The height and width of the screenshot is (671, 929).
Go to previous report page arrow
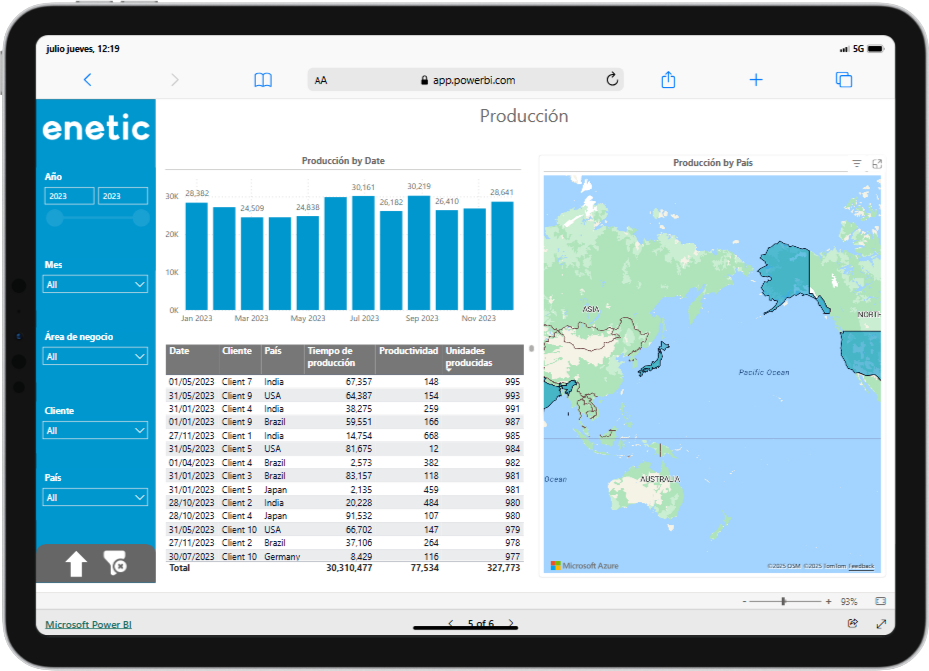click(451, 623)
